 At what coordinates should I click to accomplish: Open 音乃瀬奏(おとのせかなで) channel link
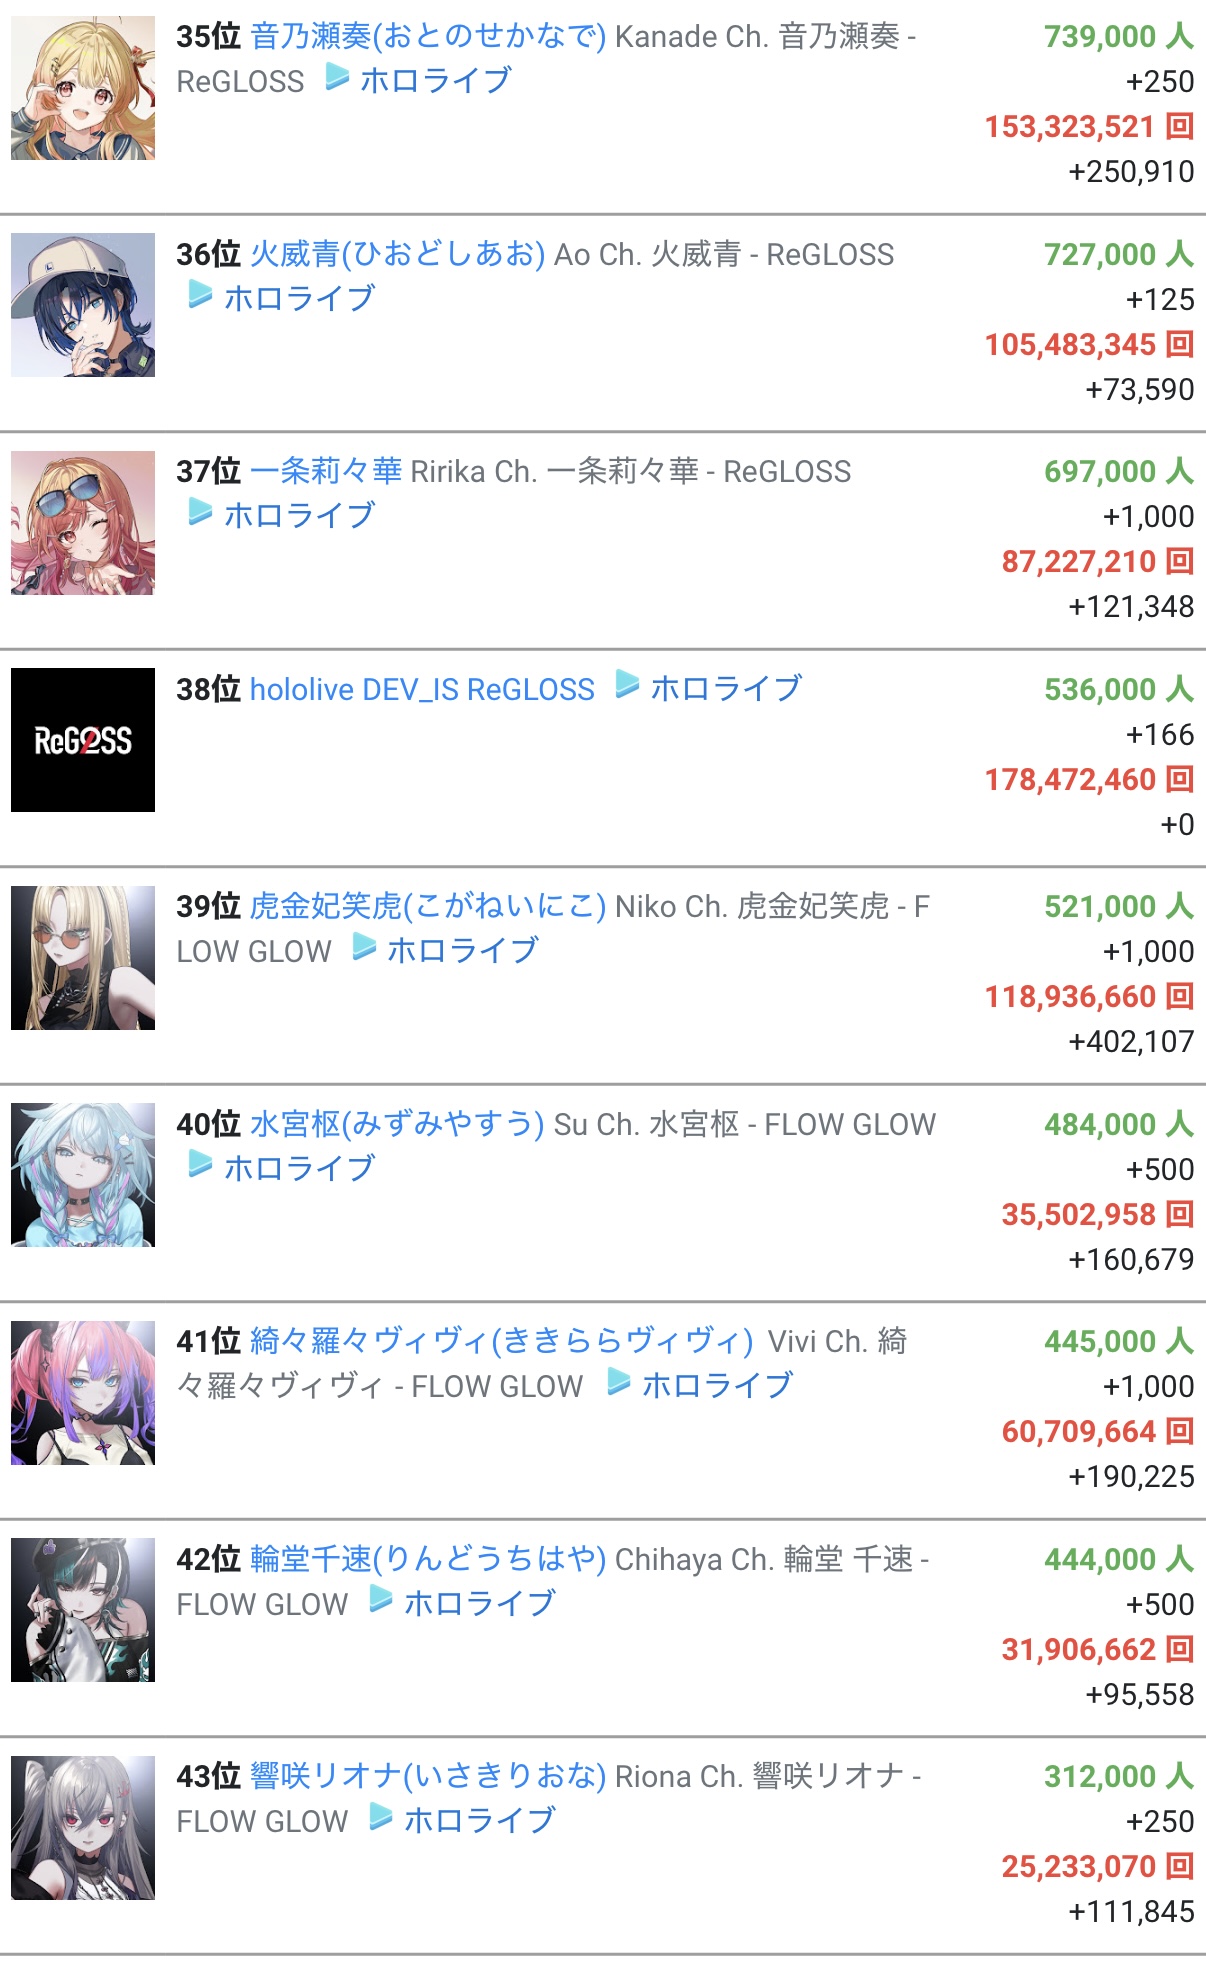[428, 37]
